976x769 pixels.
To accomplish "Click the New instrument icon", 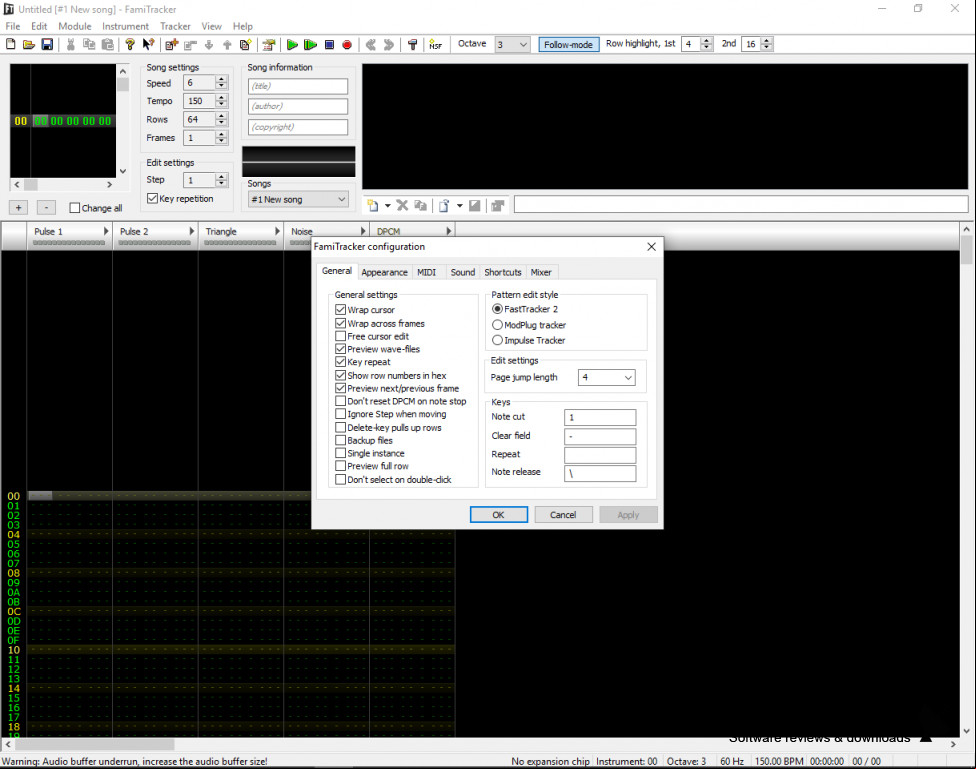I will (x=373, y=205).
